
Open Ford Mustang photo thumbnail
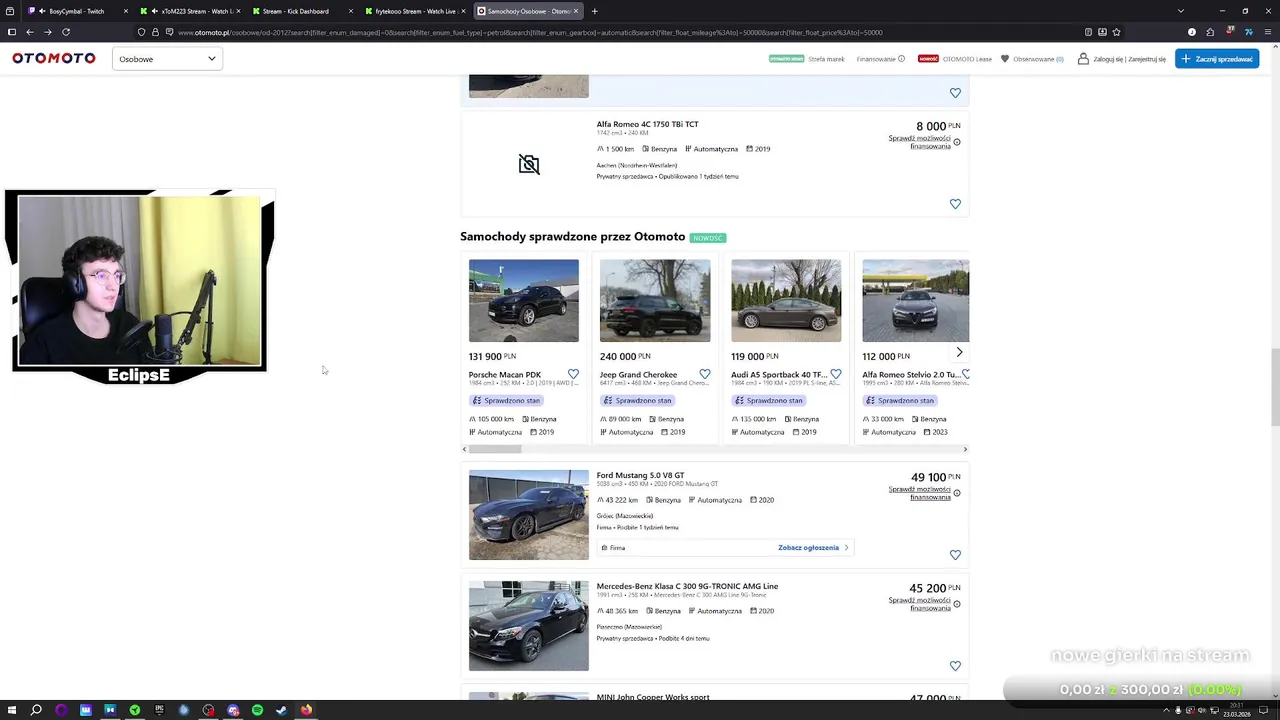click(529, 515)
